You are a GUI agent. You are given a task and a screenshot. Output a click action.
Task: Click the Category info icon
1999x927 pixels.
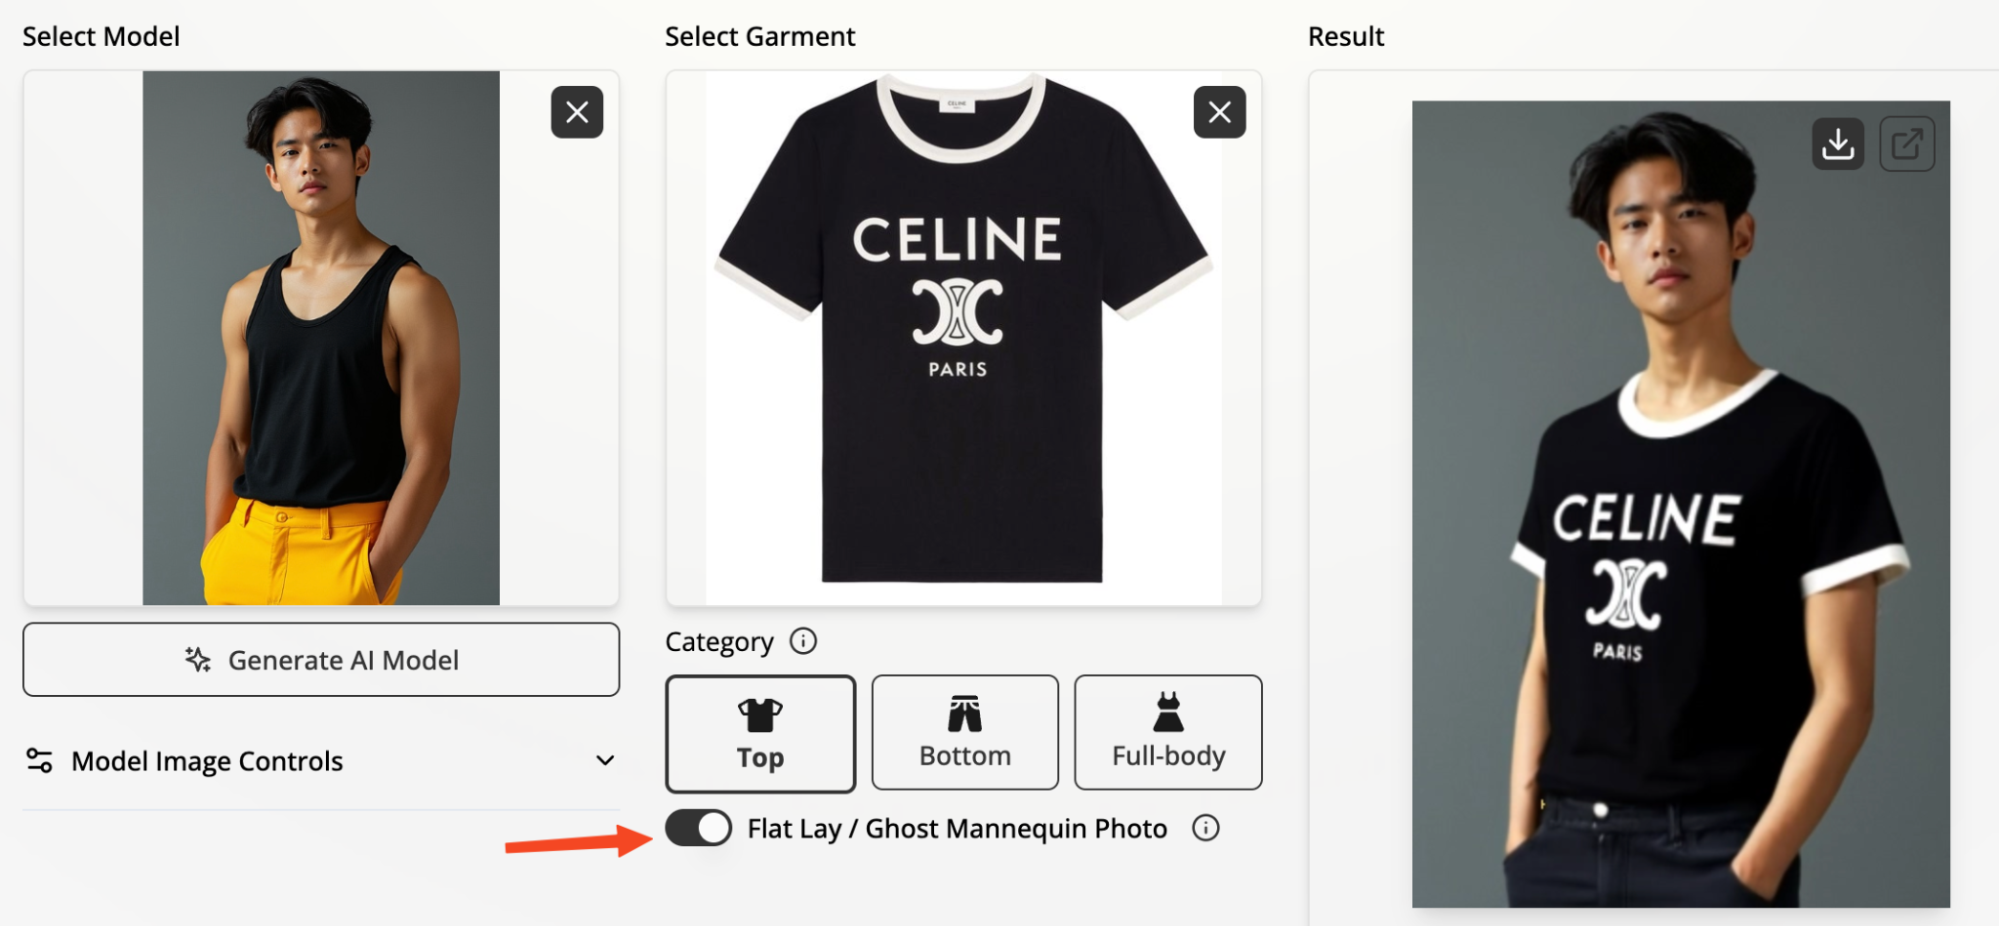tap(803, 641)
